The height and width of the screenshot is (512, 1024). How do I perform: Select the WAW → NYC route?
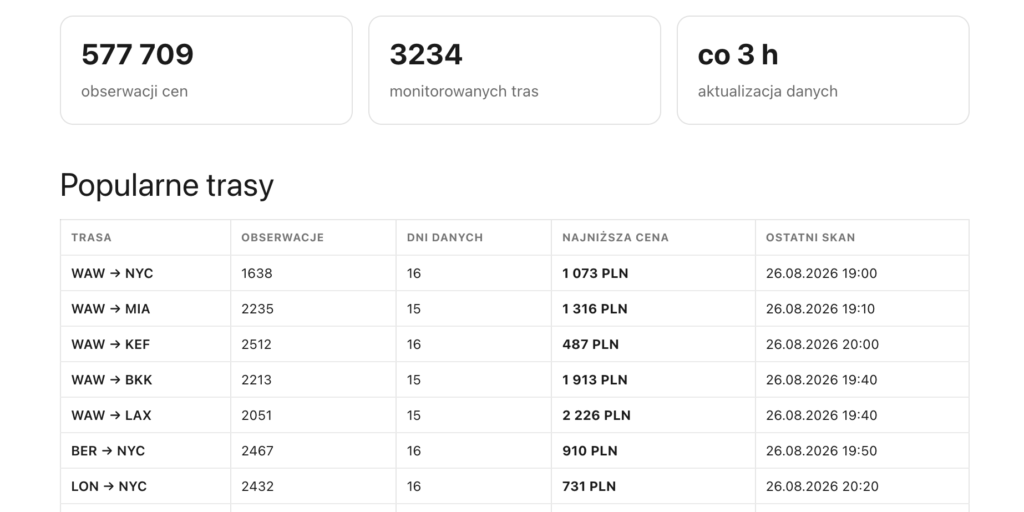point(112,274)
